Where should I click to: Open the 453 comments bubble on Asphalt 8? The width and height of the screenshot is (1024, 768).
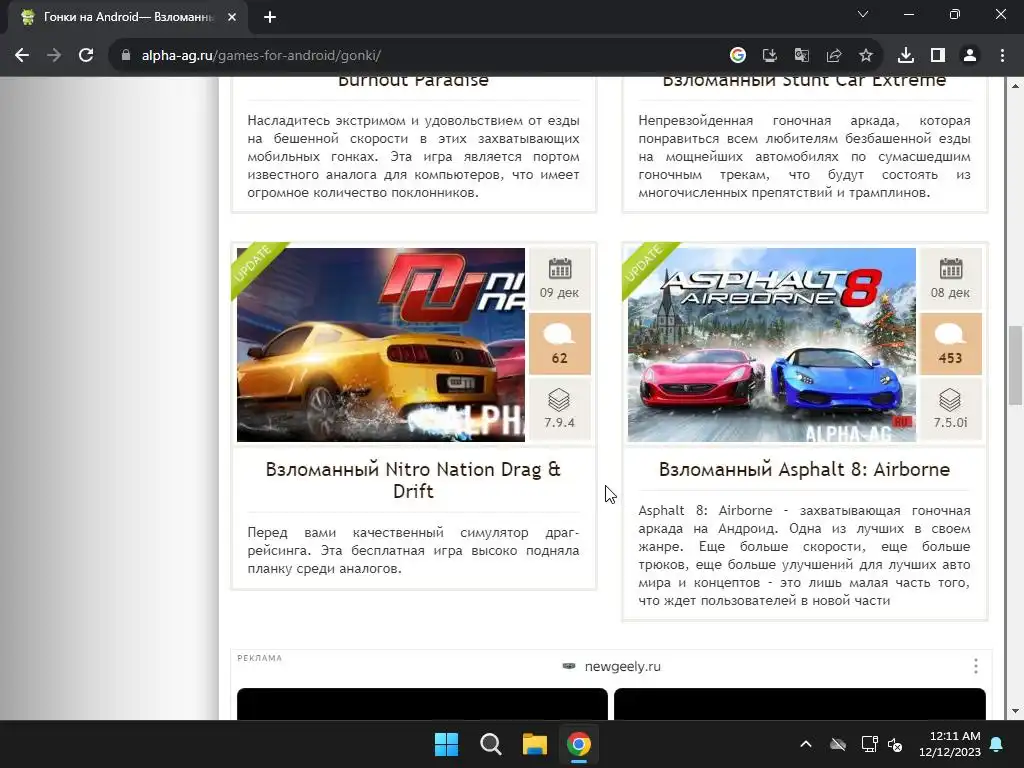click(x=950, y=344)
